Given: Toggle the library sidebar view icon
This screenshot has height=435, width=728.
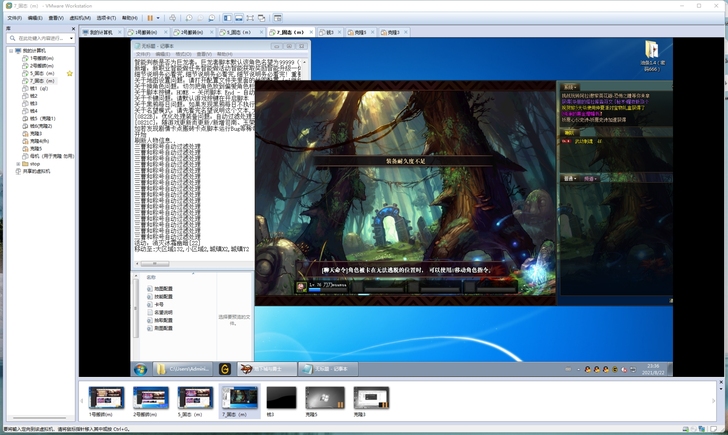Looking at the screenshot, I should pos(228,18).
